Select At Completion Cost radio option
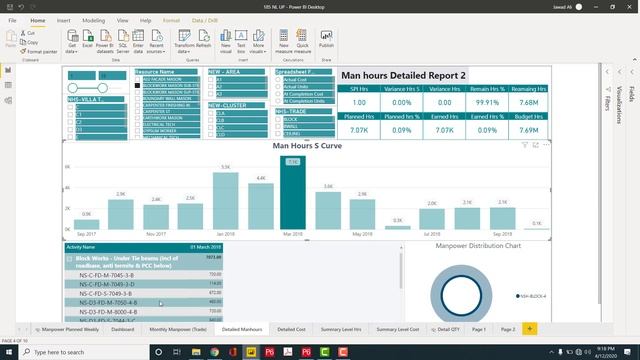Screen dimensions: 640x360 tap(278, 94)
